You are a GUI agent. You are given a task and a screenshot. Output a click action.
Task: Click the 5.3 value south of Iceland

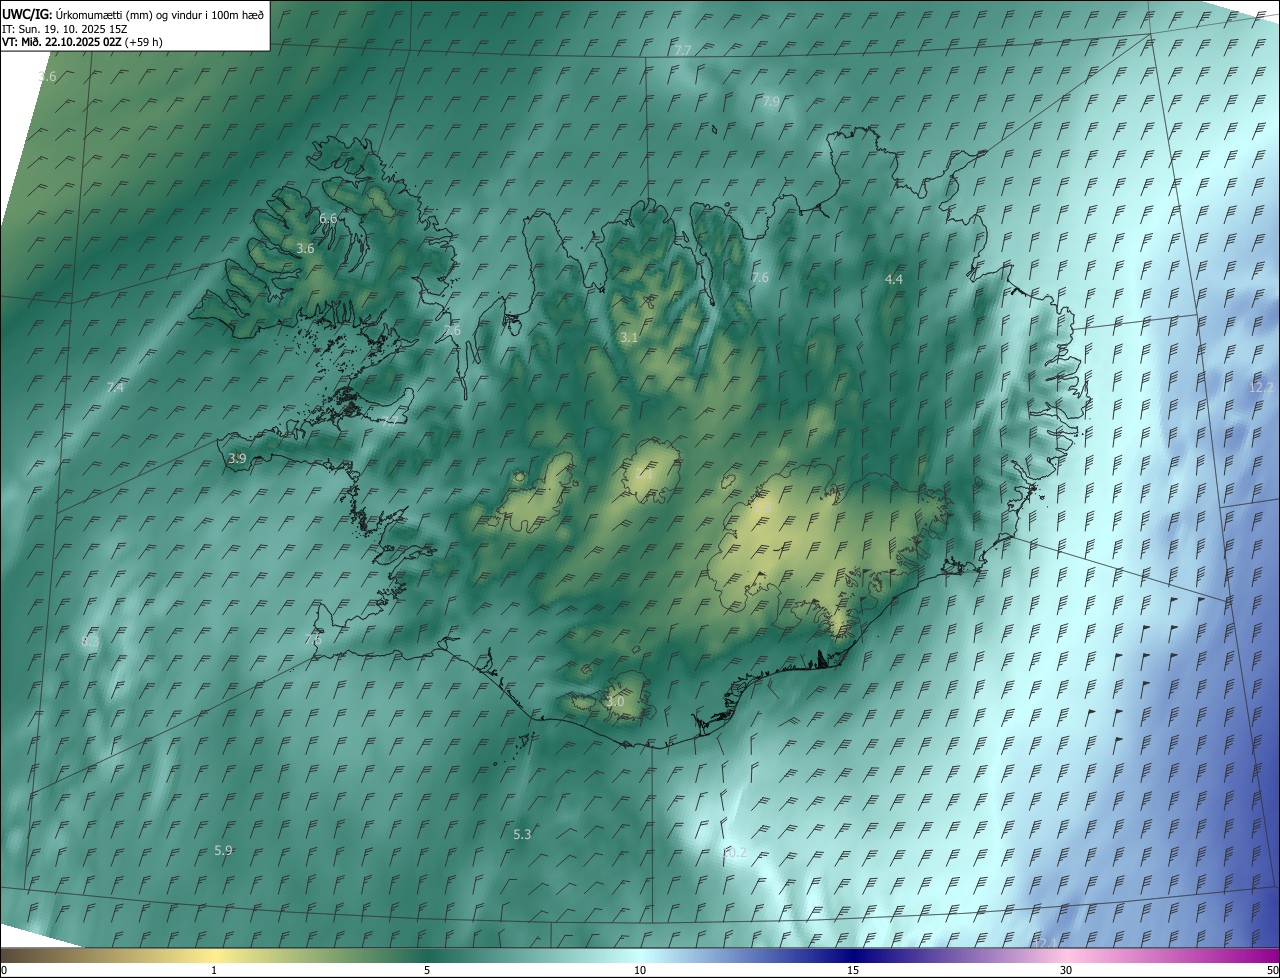coord(522,834)
